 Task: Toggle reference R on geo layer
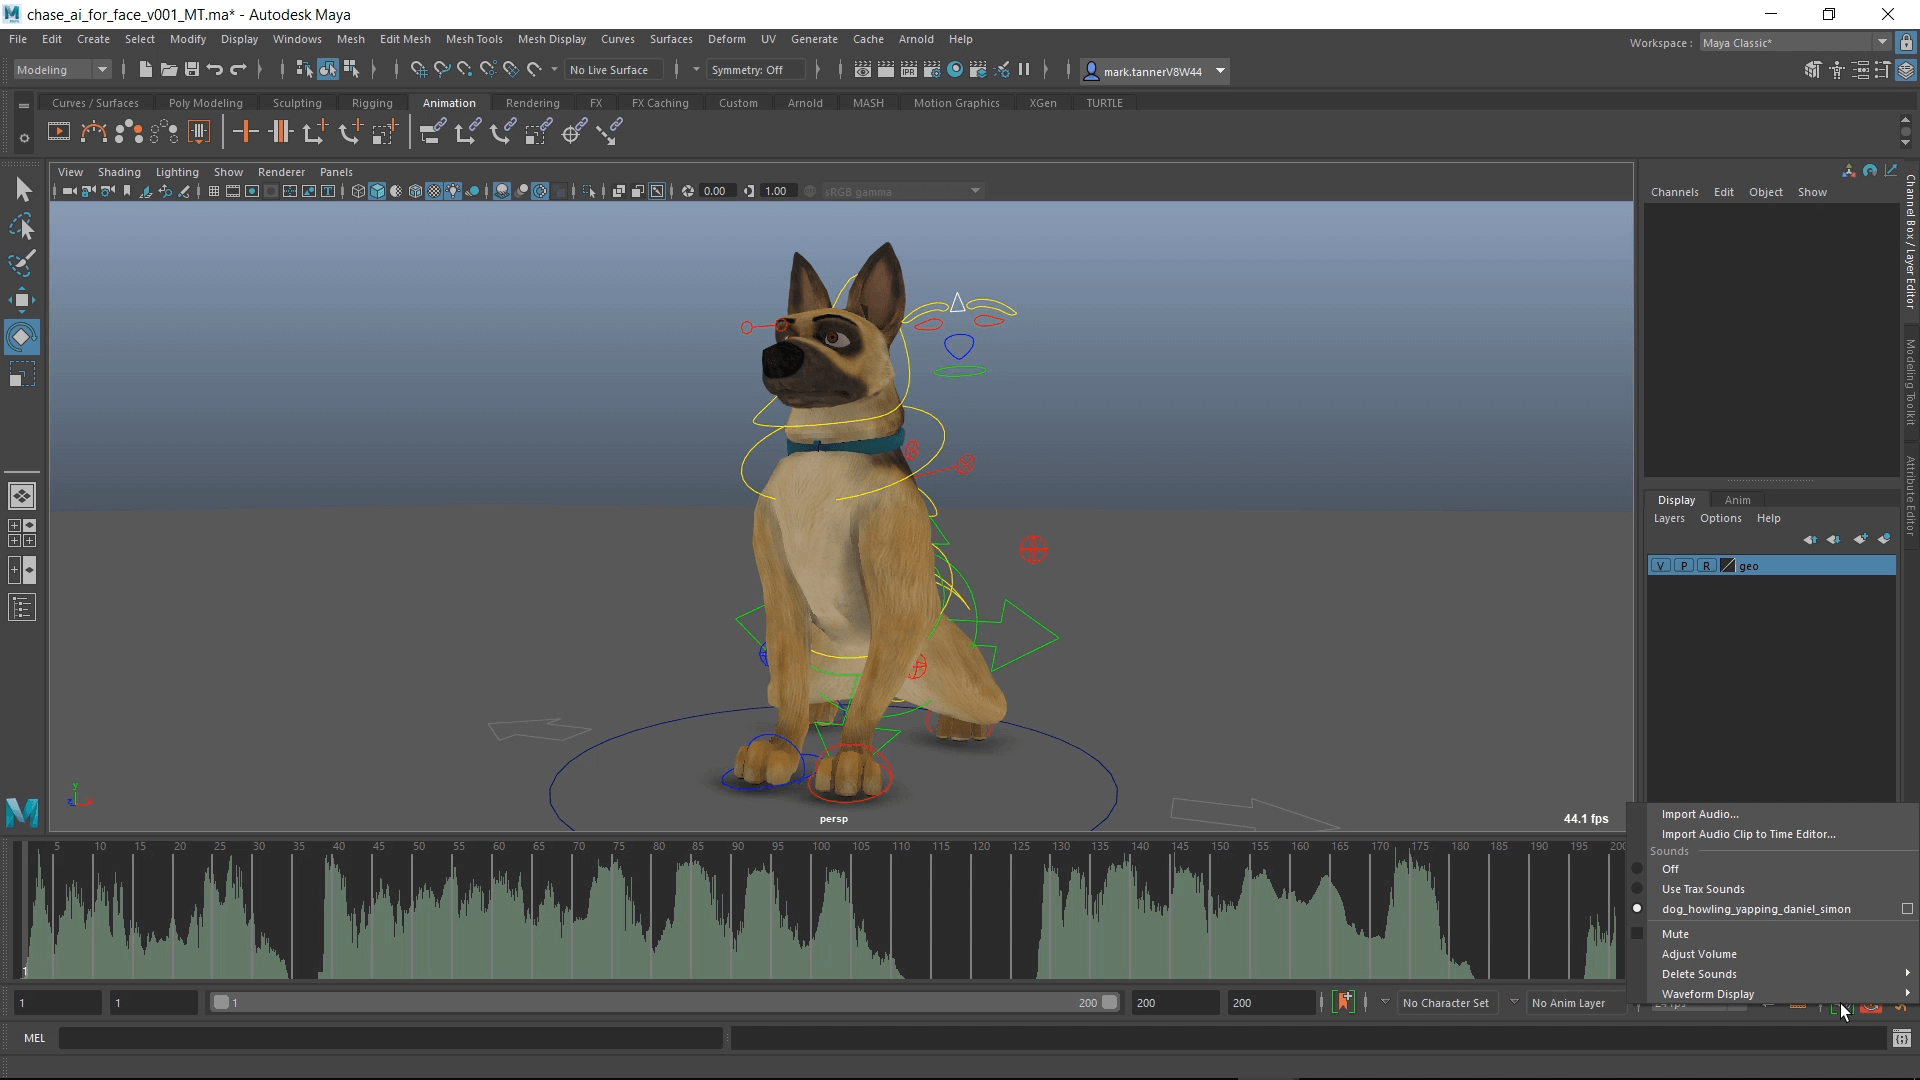click(1707, 566)
